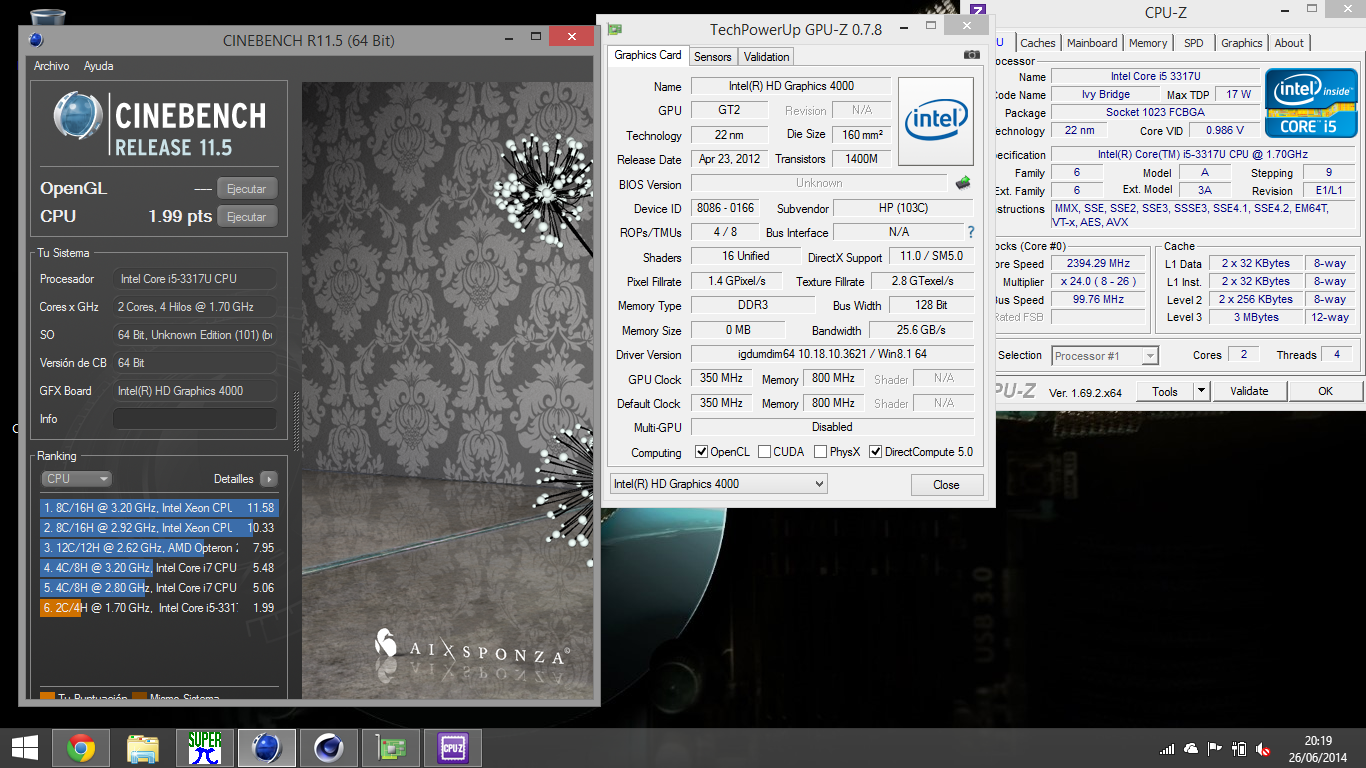The height and width of the screenshot is (768, 1366).
Task: Open the Ranking CPU dropdown in Cinebench
Action: (x=76, y=479)
